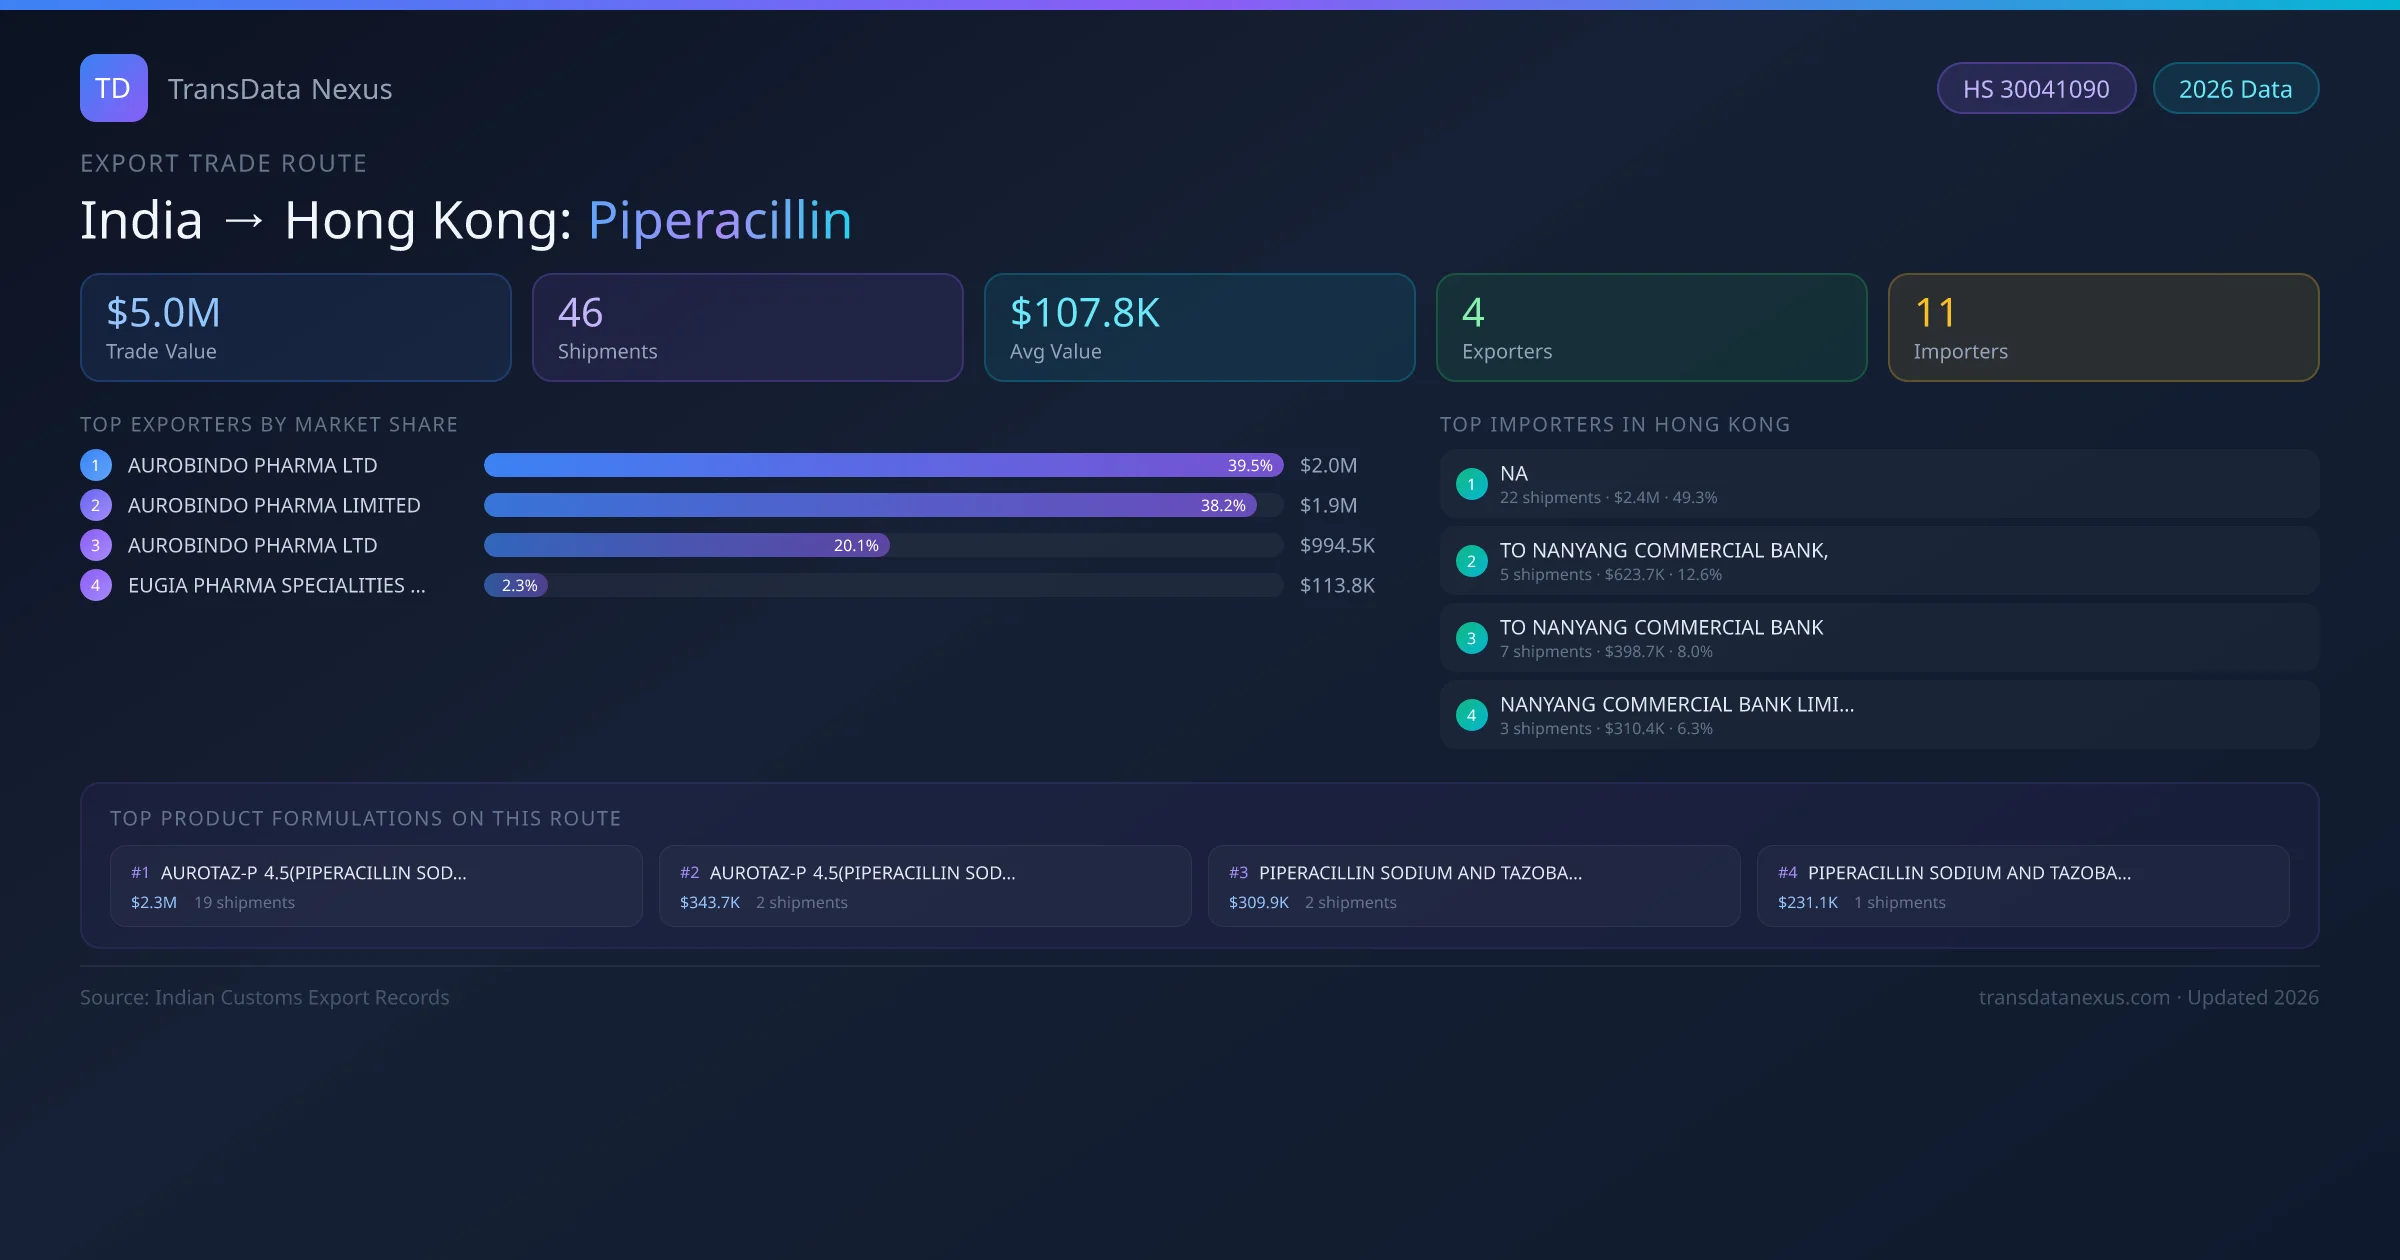Open #1 AUROTAZ-P formulation card
Image resolution: width=2400 pixels, height=1260 pixels.
tap(376, 886)
